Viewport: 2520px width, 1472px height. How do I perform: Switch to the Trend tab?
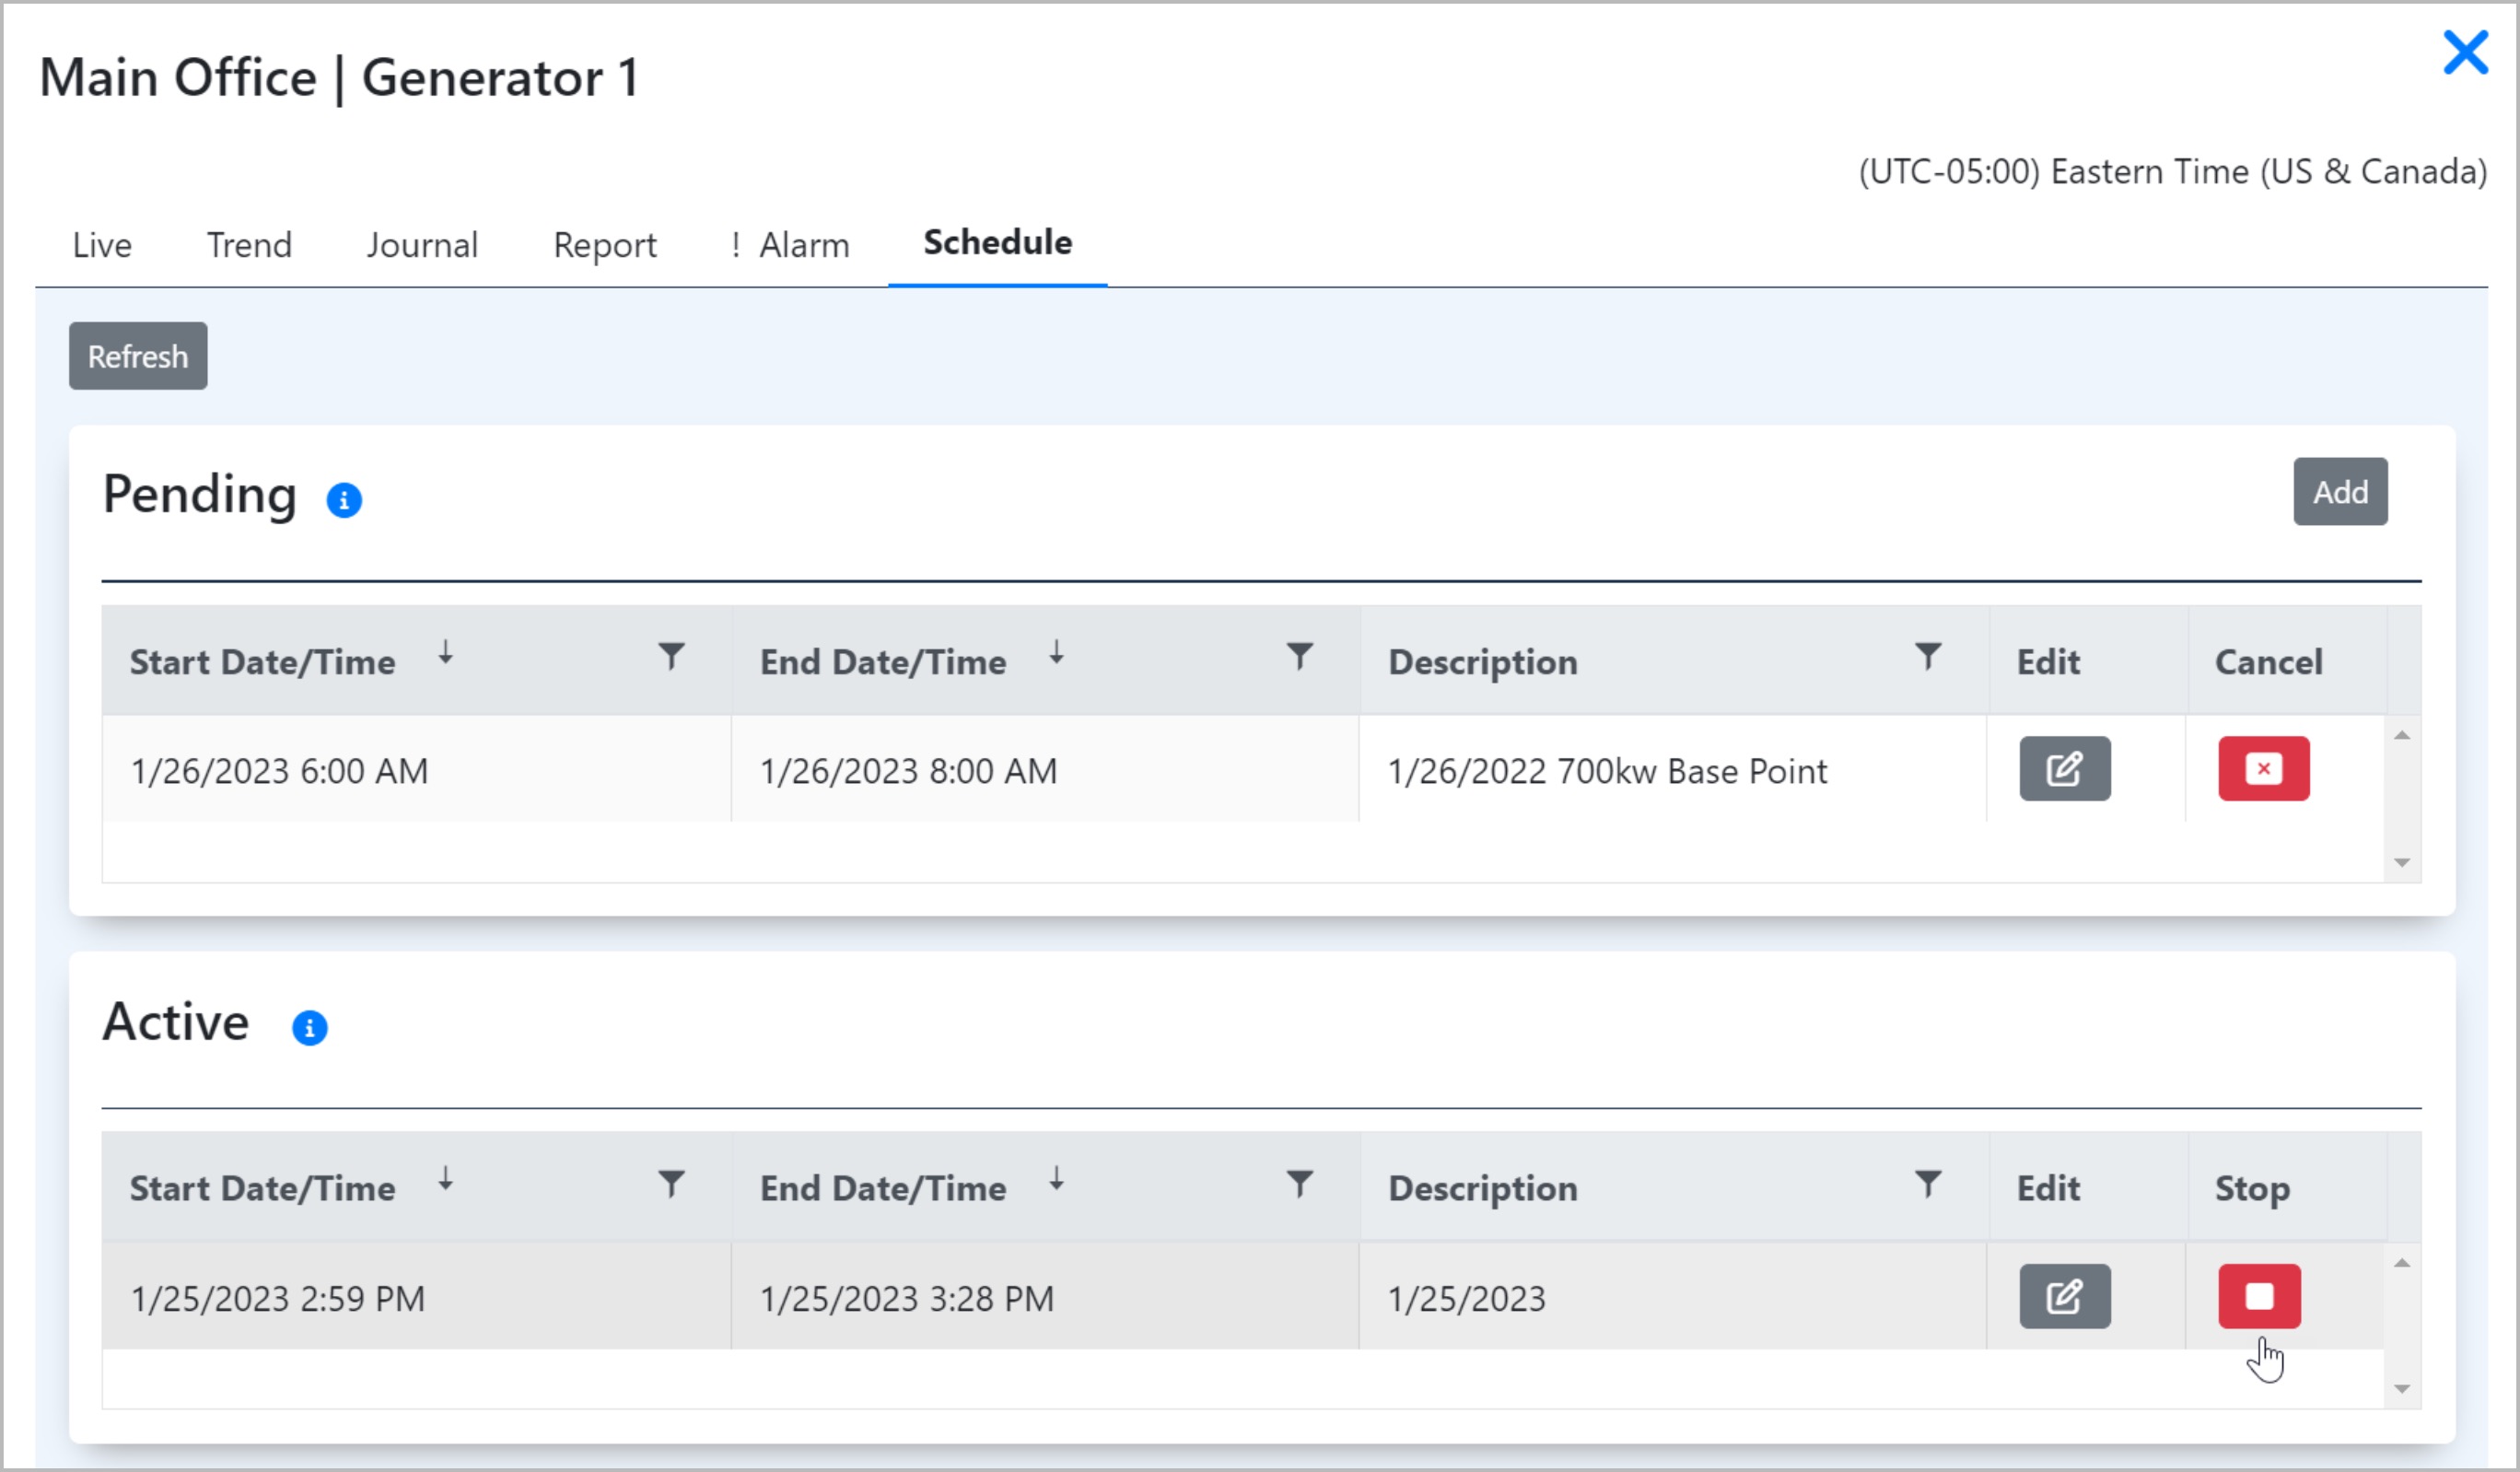[249, 245]
